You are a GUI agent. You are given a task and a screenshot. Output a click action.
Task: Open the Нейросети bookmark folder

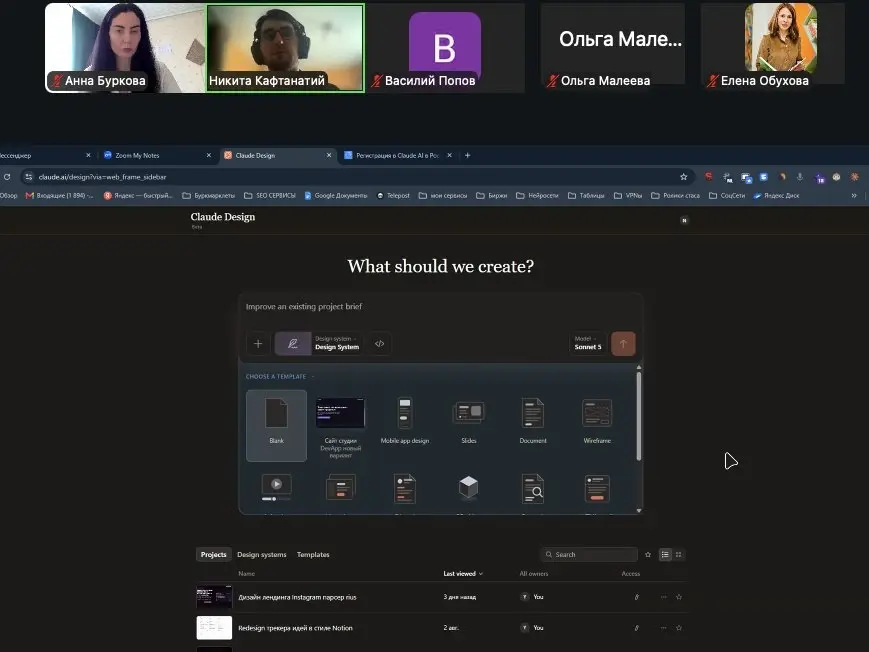pos(537,195)
